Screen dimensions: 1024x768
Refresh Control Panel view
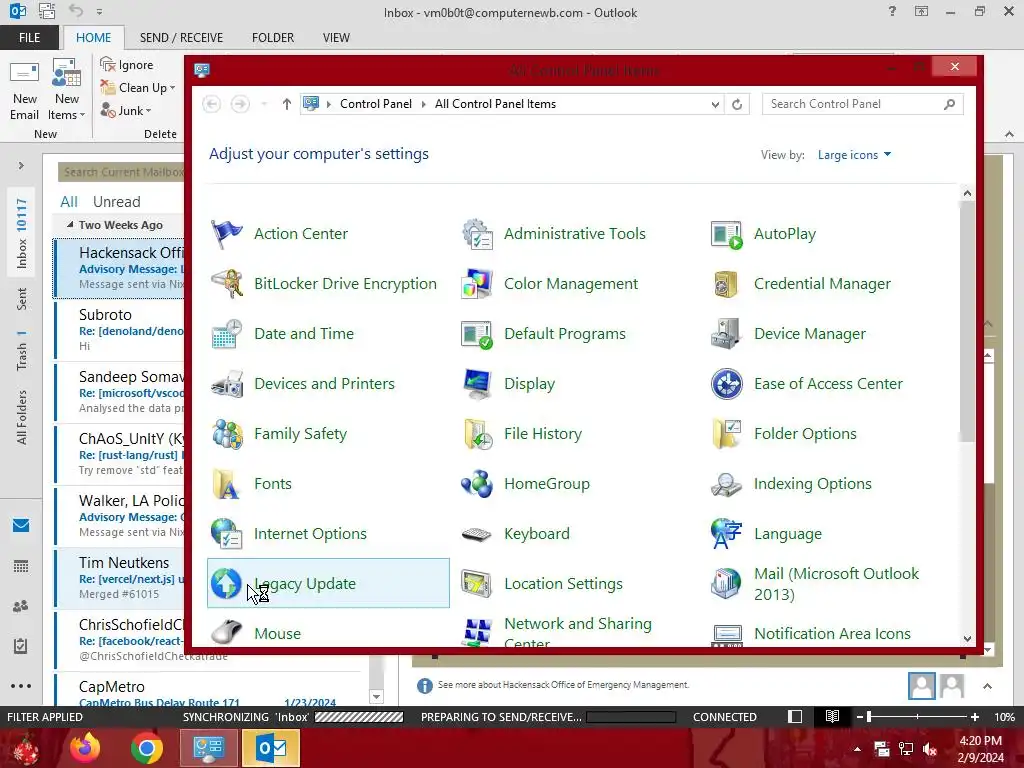[x=737, y=104]
